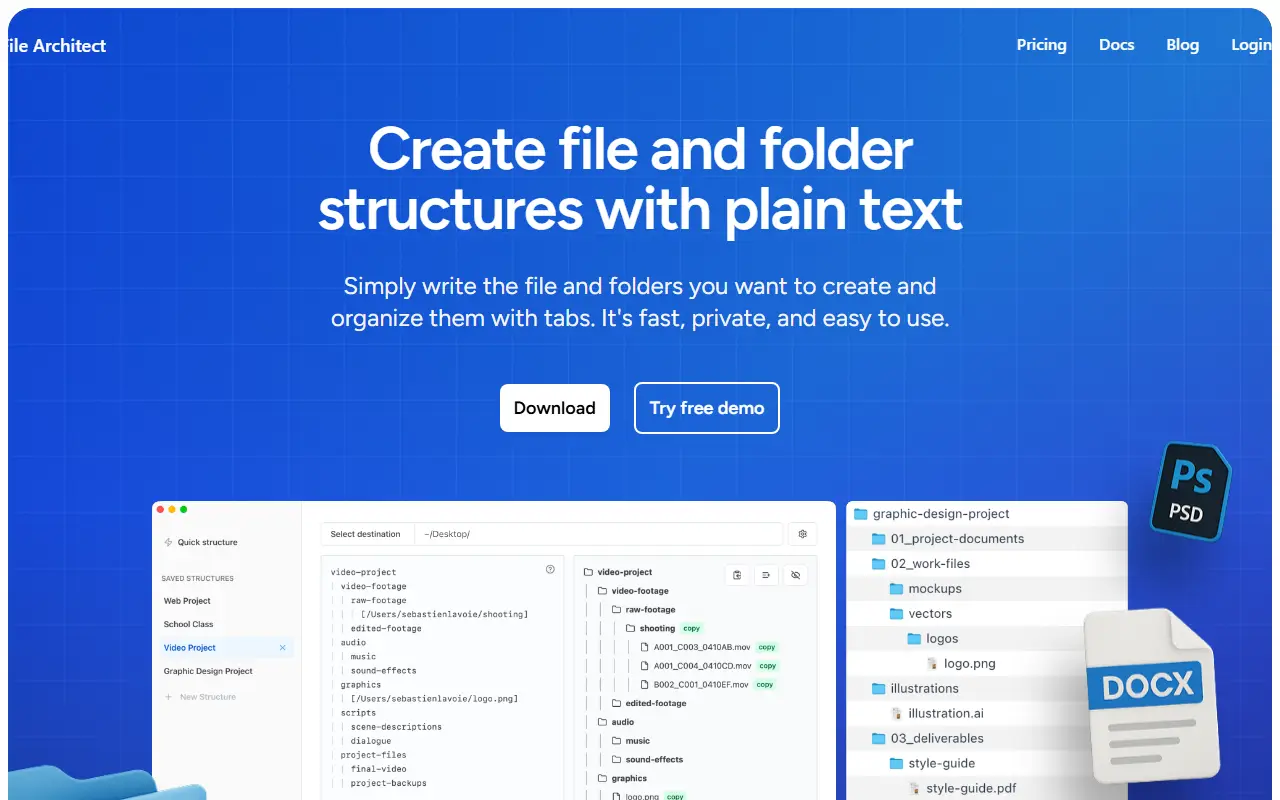Click the plus icon beside New Structure
Screen dimensions: 1280x800
coord(168,697)
